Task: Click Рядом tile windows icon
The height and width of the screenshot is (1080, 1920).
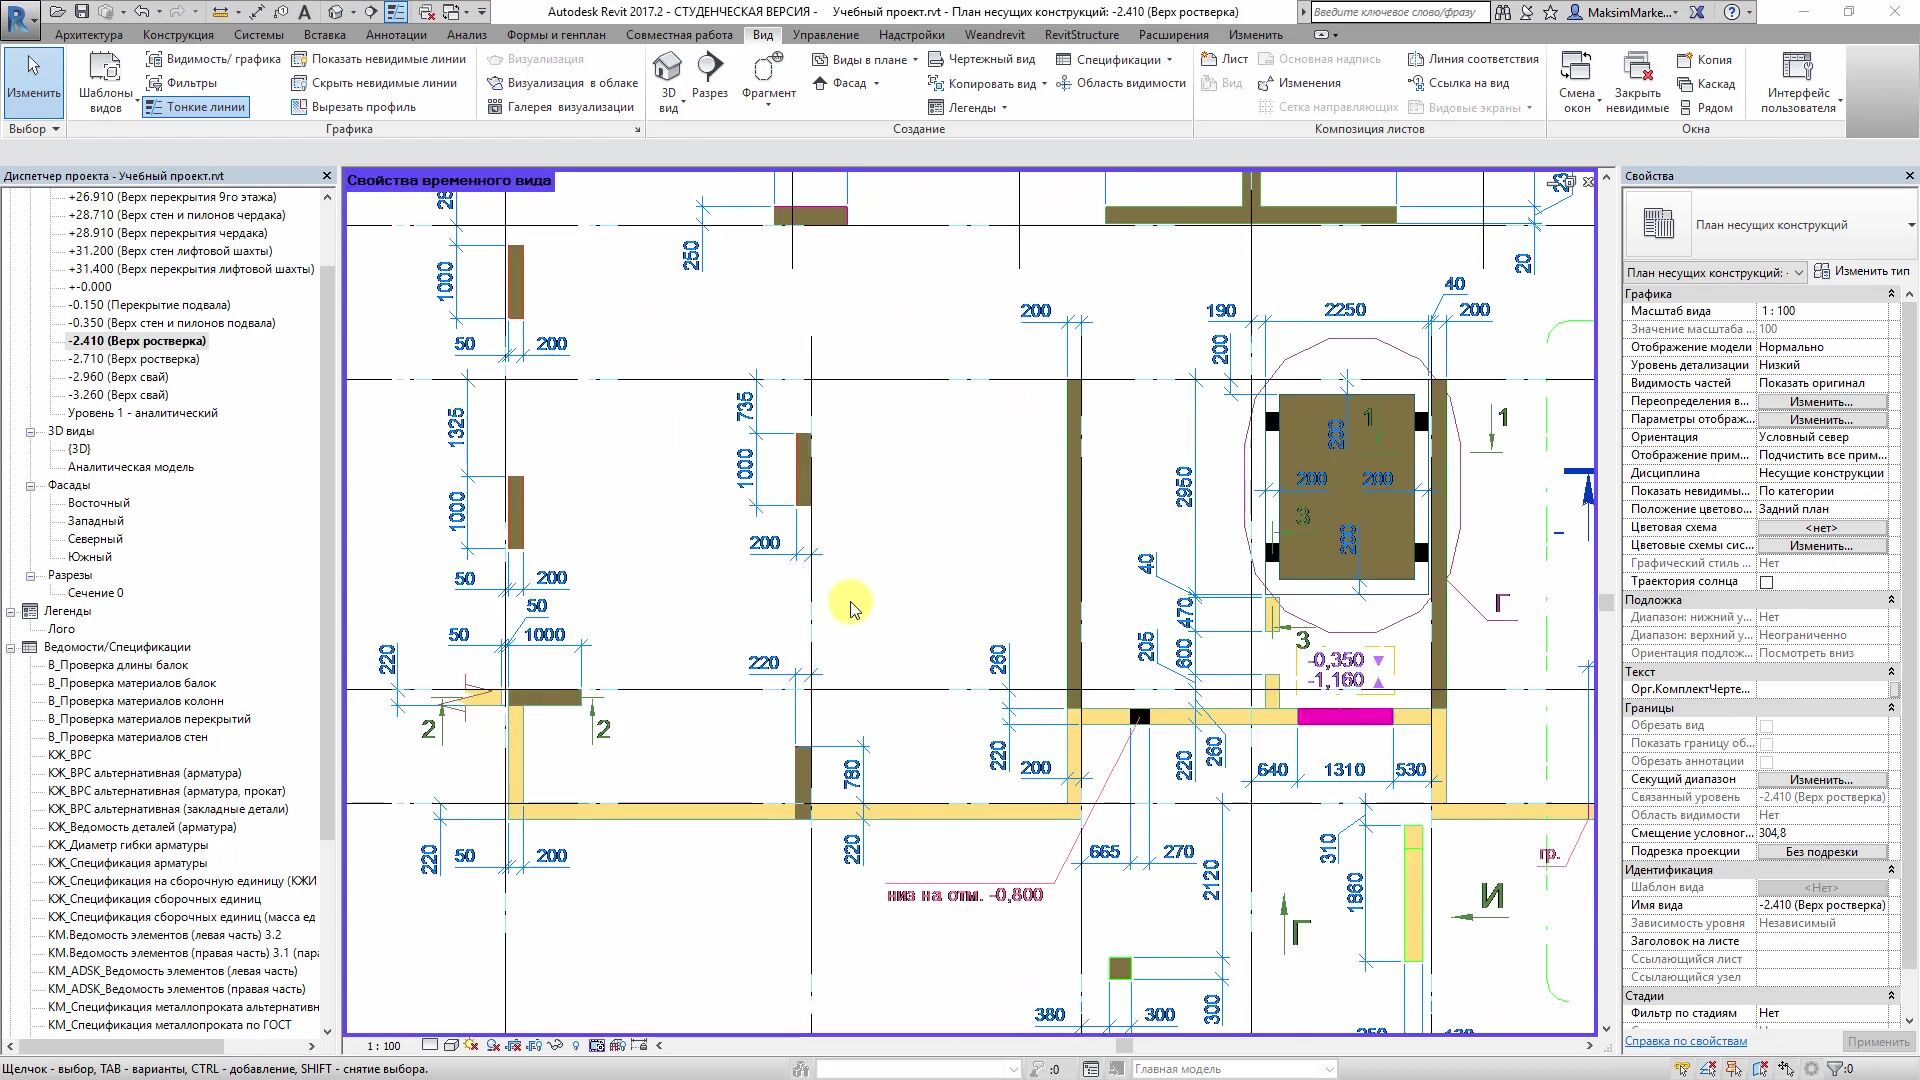Action: coord(1706,108)
